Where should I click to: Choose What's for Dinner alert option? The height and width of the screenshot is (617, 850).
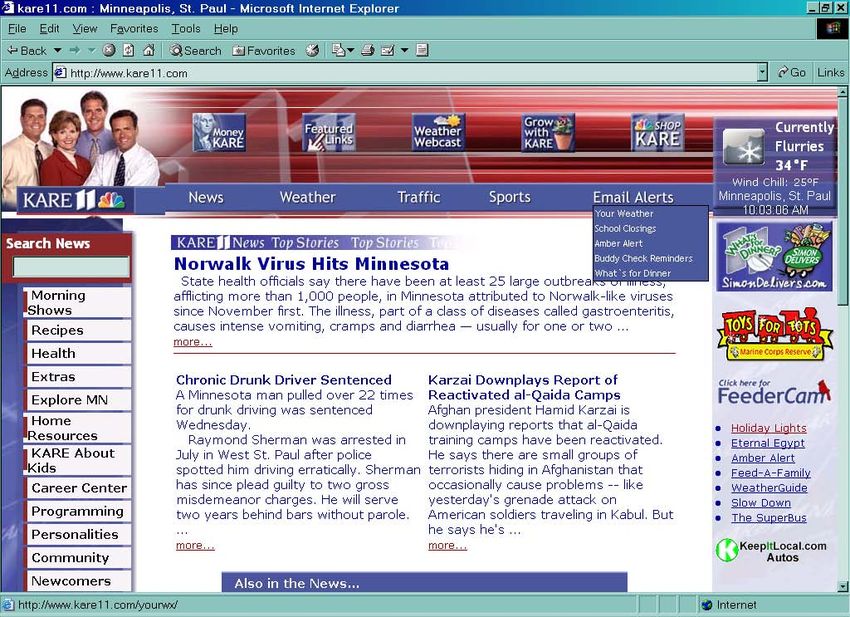[633, 273]
